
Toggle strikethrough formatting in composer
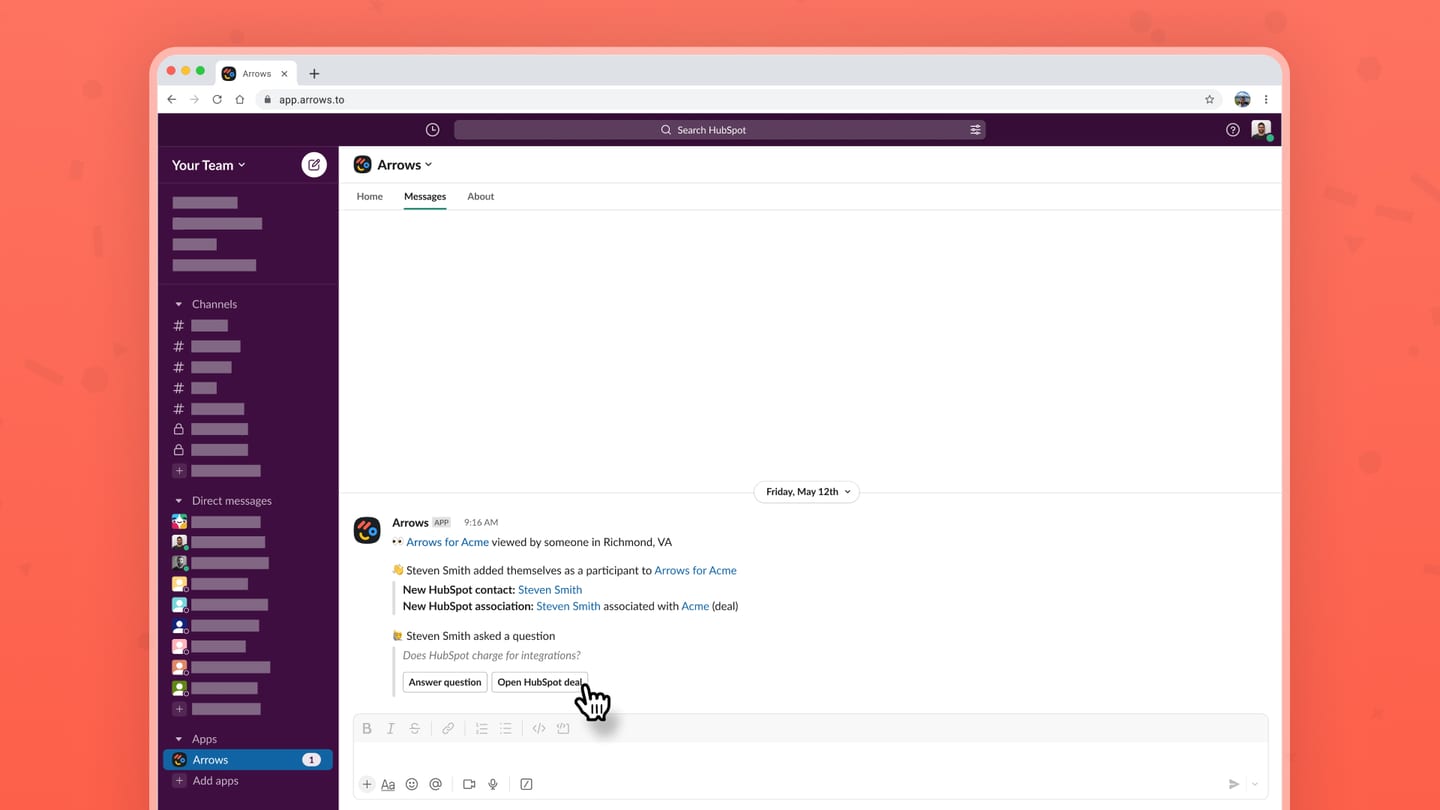(415, 729)
